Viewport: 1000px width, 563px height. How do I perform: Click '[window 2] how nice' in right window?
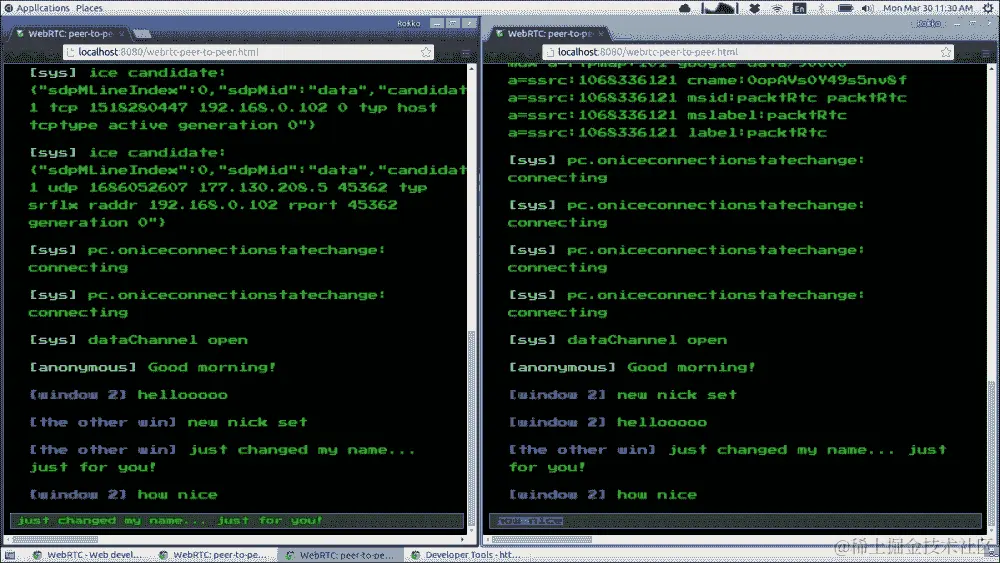603,495
